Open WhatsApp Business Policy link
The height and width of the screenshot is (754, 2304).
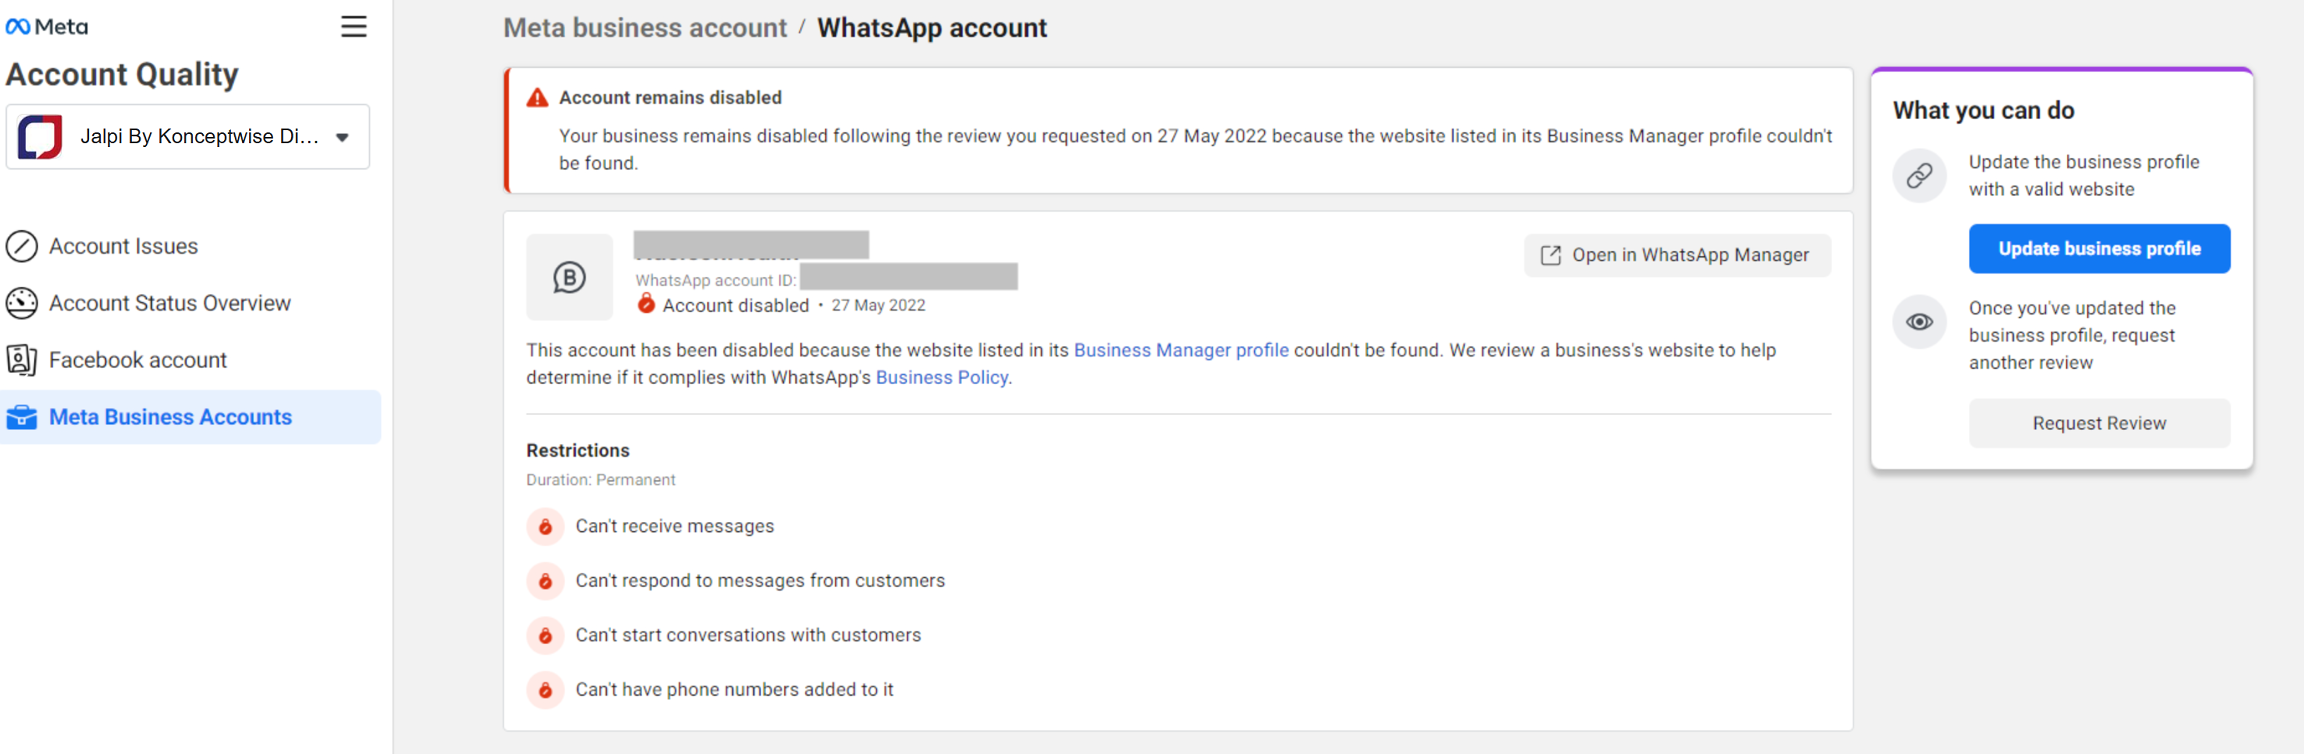(942, 377)
